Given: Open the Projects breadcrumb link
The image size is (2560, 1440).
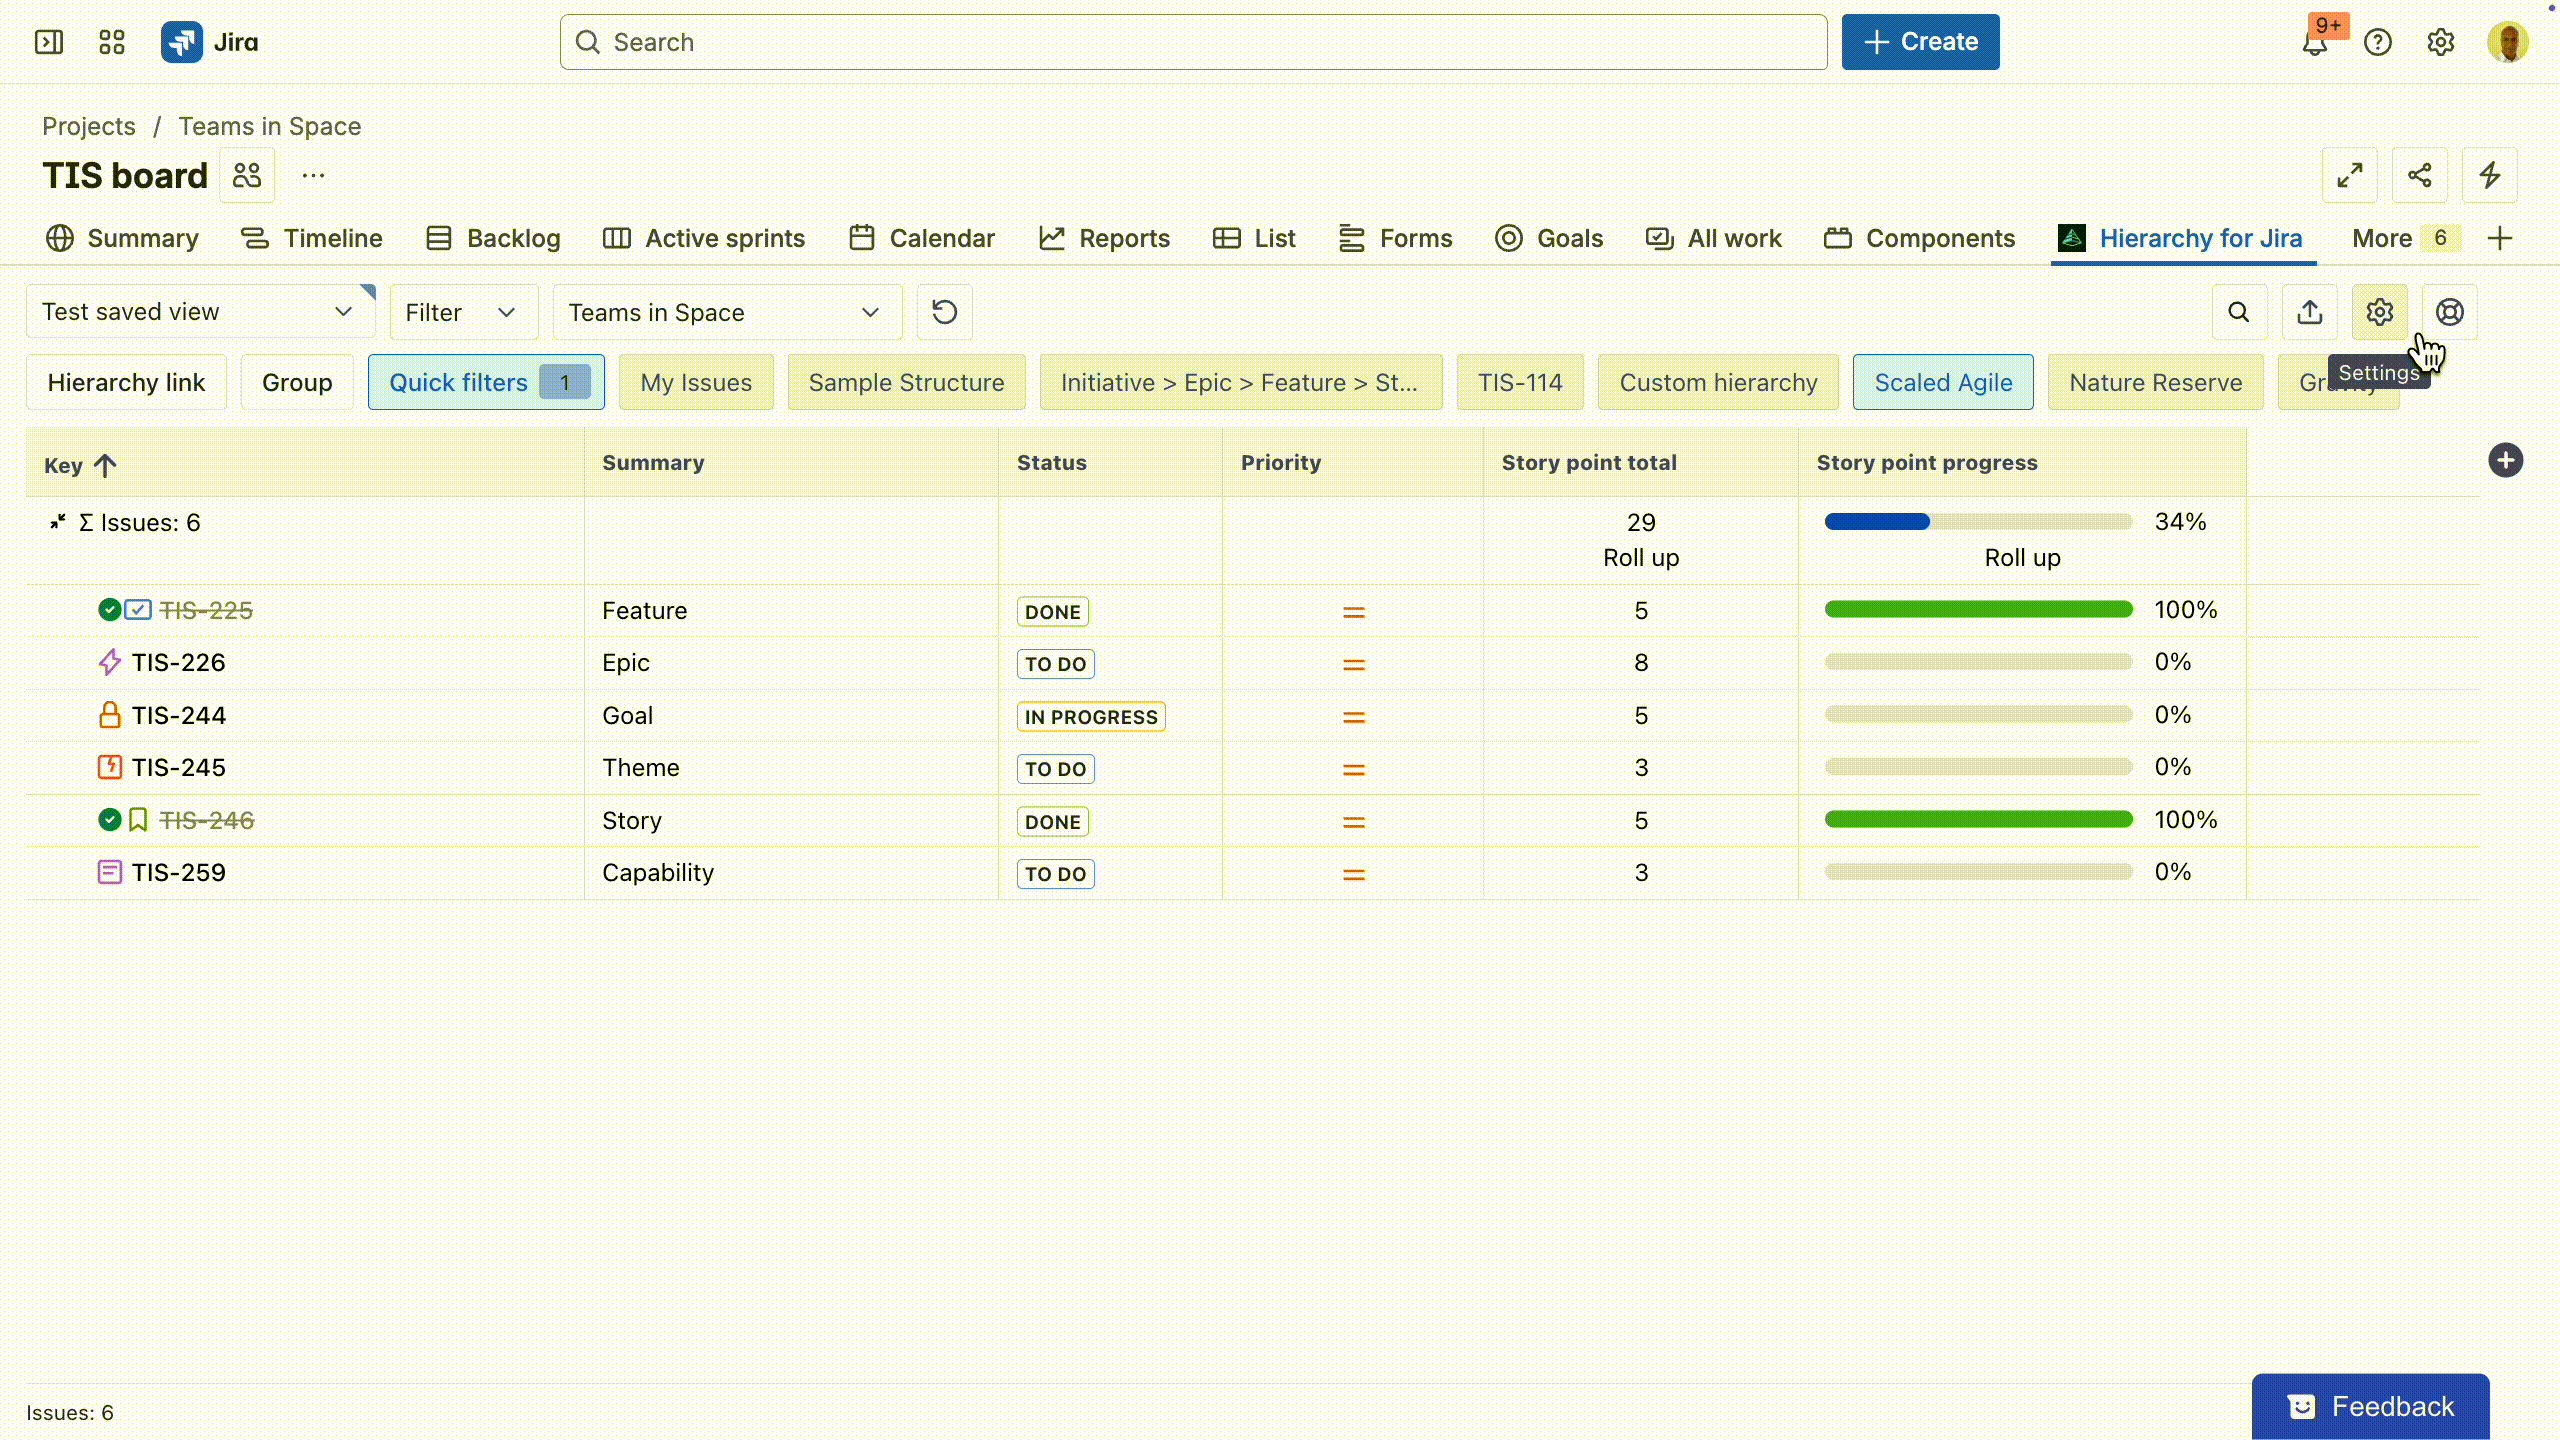Looking at the screenshot, I should 89,126.
